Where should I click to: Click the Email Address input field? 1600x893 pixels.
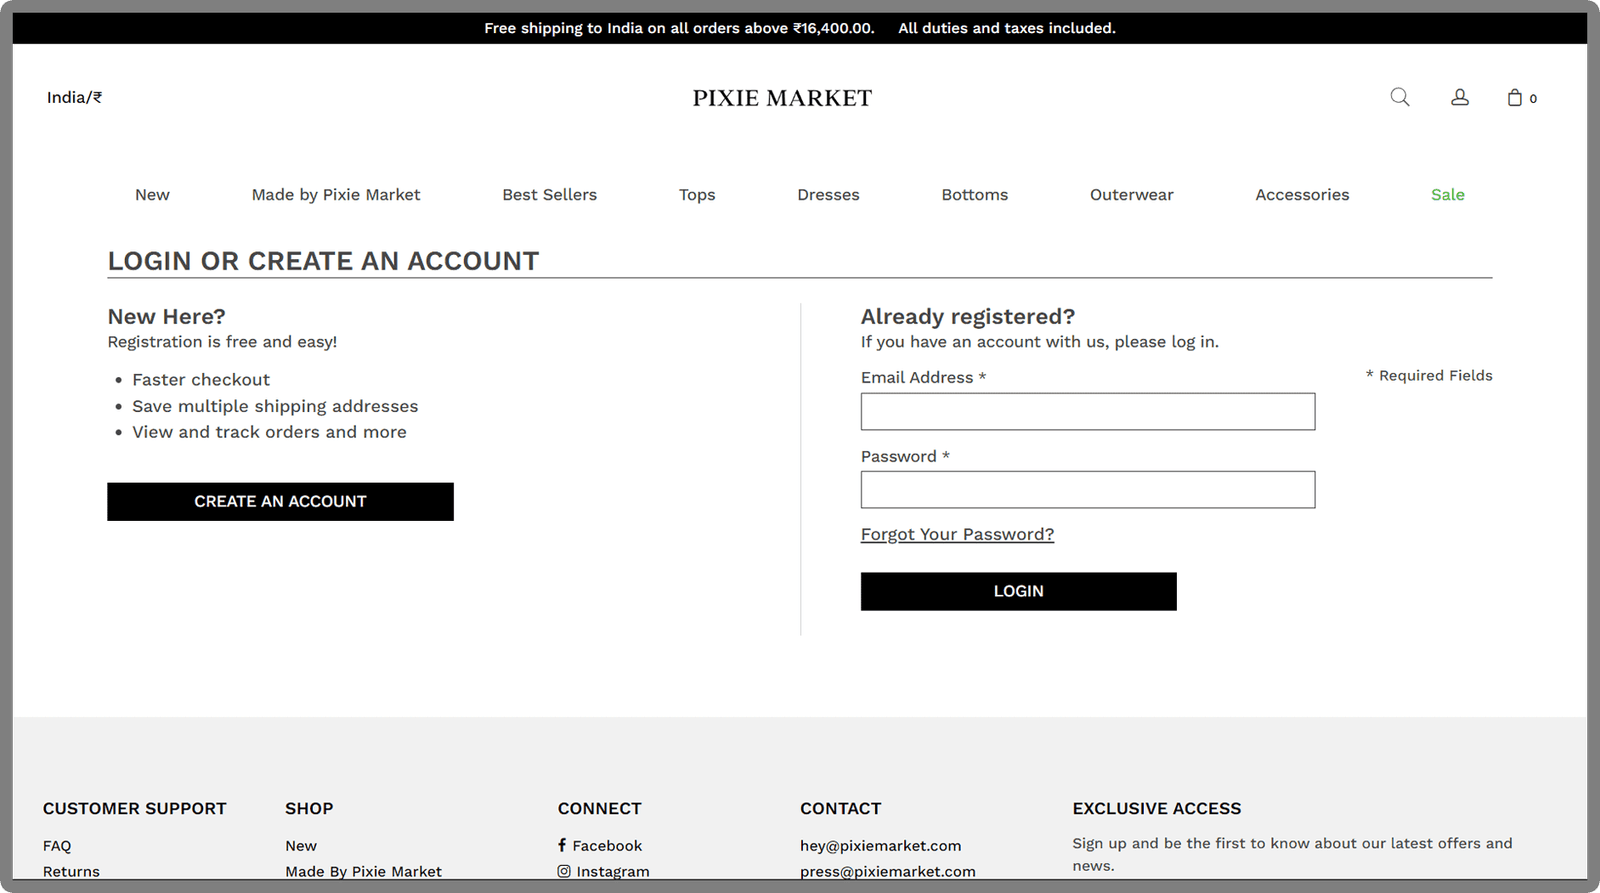[x=1087, y=411]
